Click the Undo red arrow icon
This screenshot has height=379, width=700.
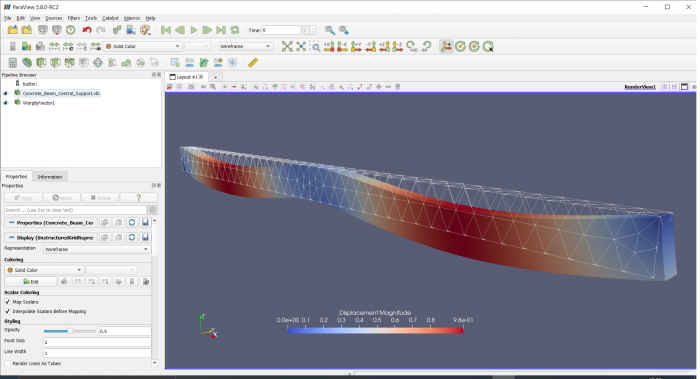[x=87, y=30]
